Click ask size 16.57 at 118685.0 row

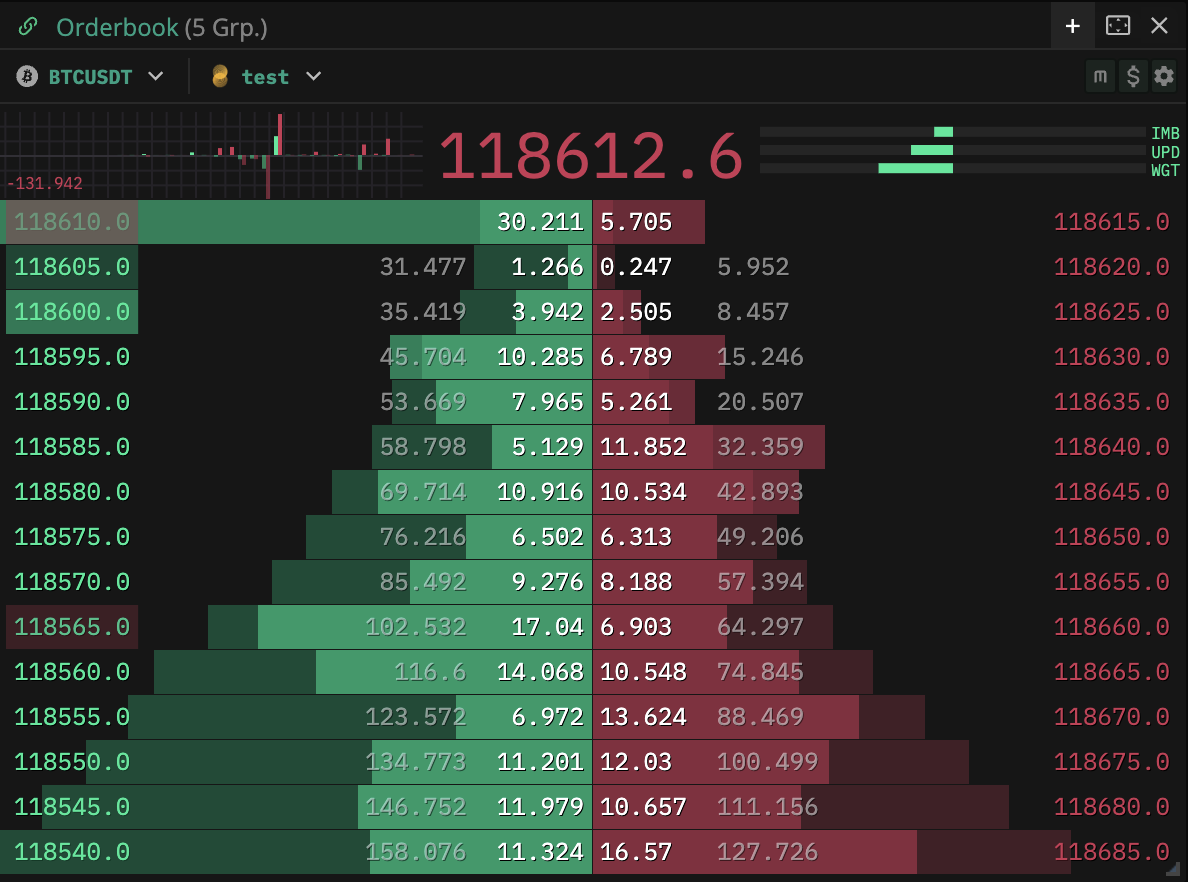tap(636, 853)
